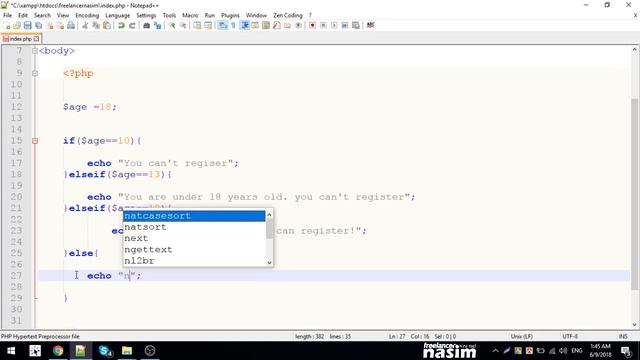The height and width of the screenshot is (360, 640).
Task: Click the Stop Recording macro icon
Action: click(323, 25)
